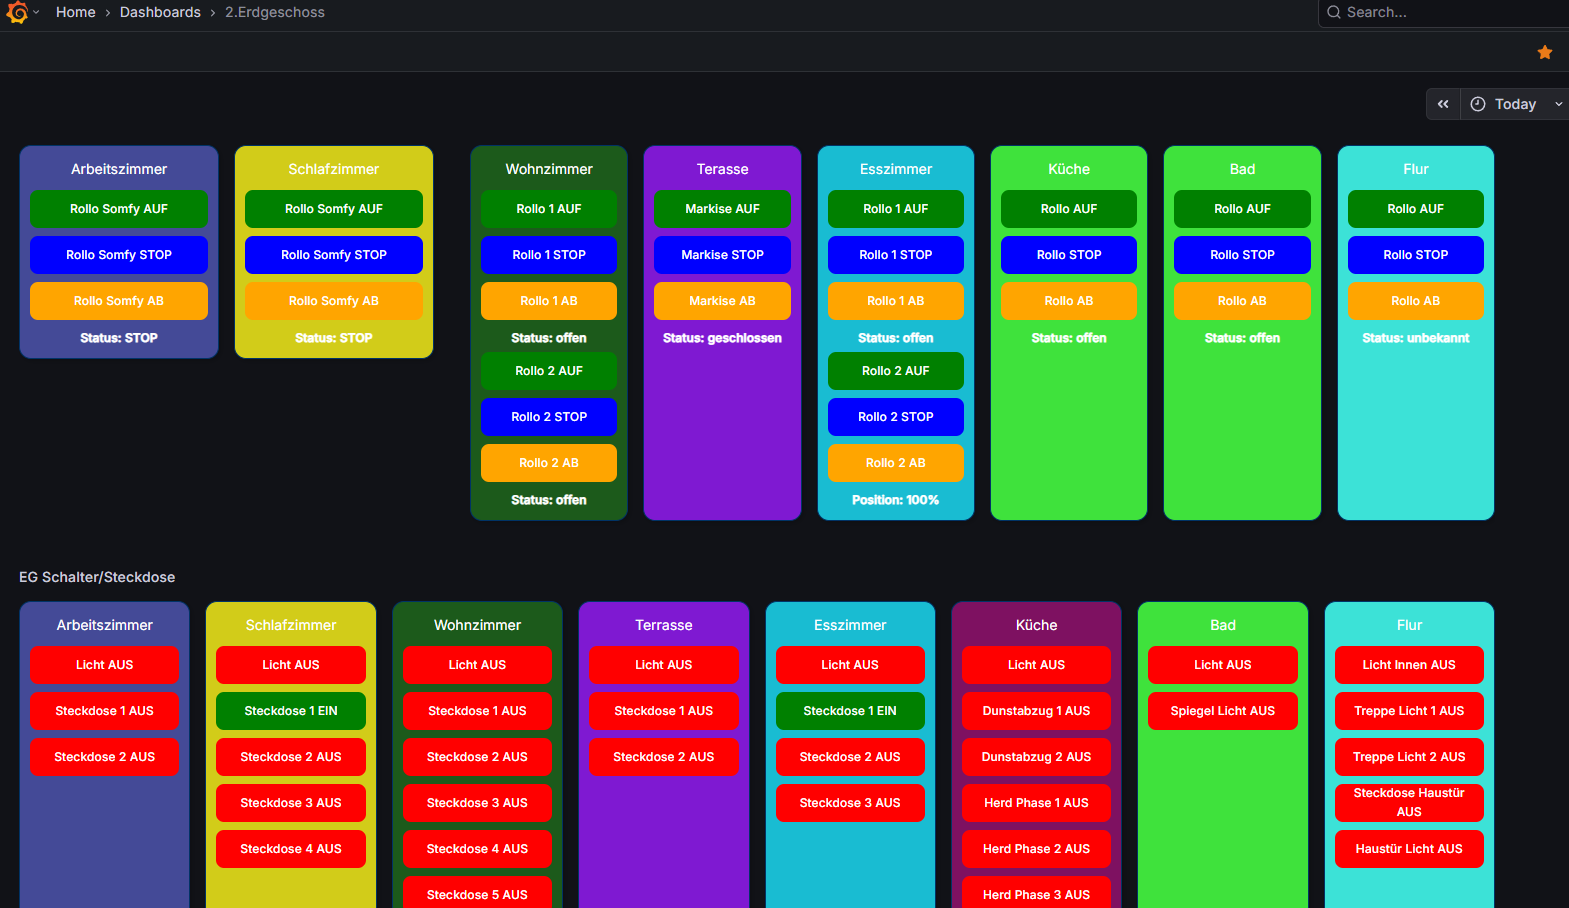
Task: Collapse the EG Schalter/Steckdose row
Action: pos(97,577)
